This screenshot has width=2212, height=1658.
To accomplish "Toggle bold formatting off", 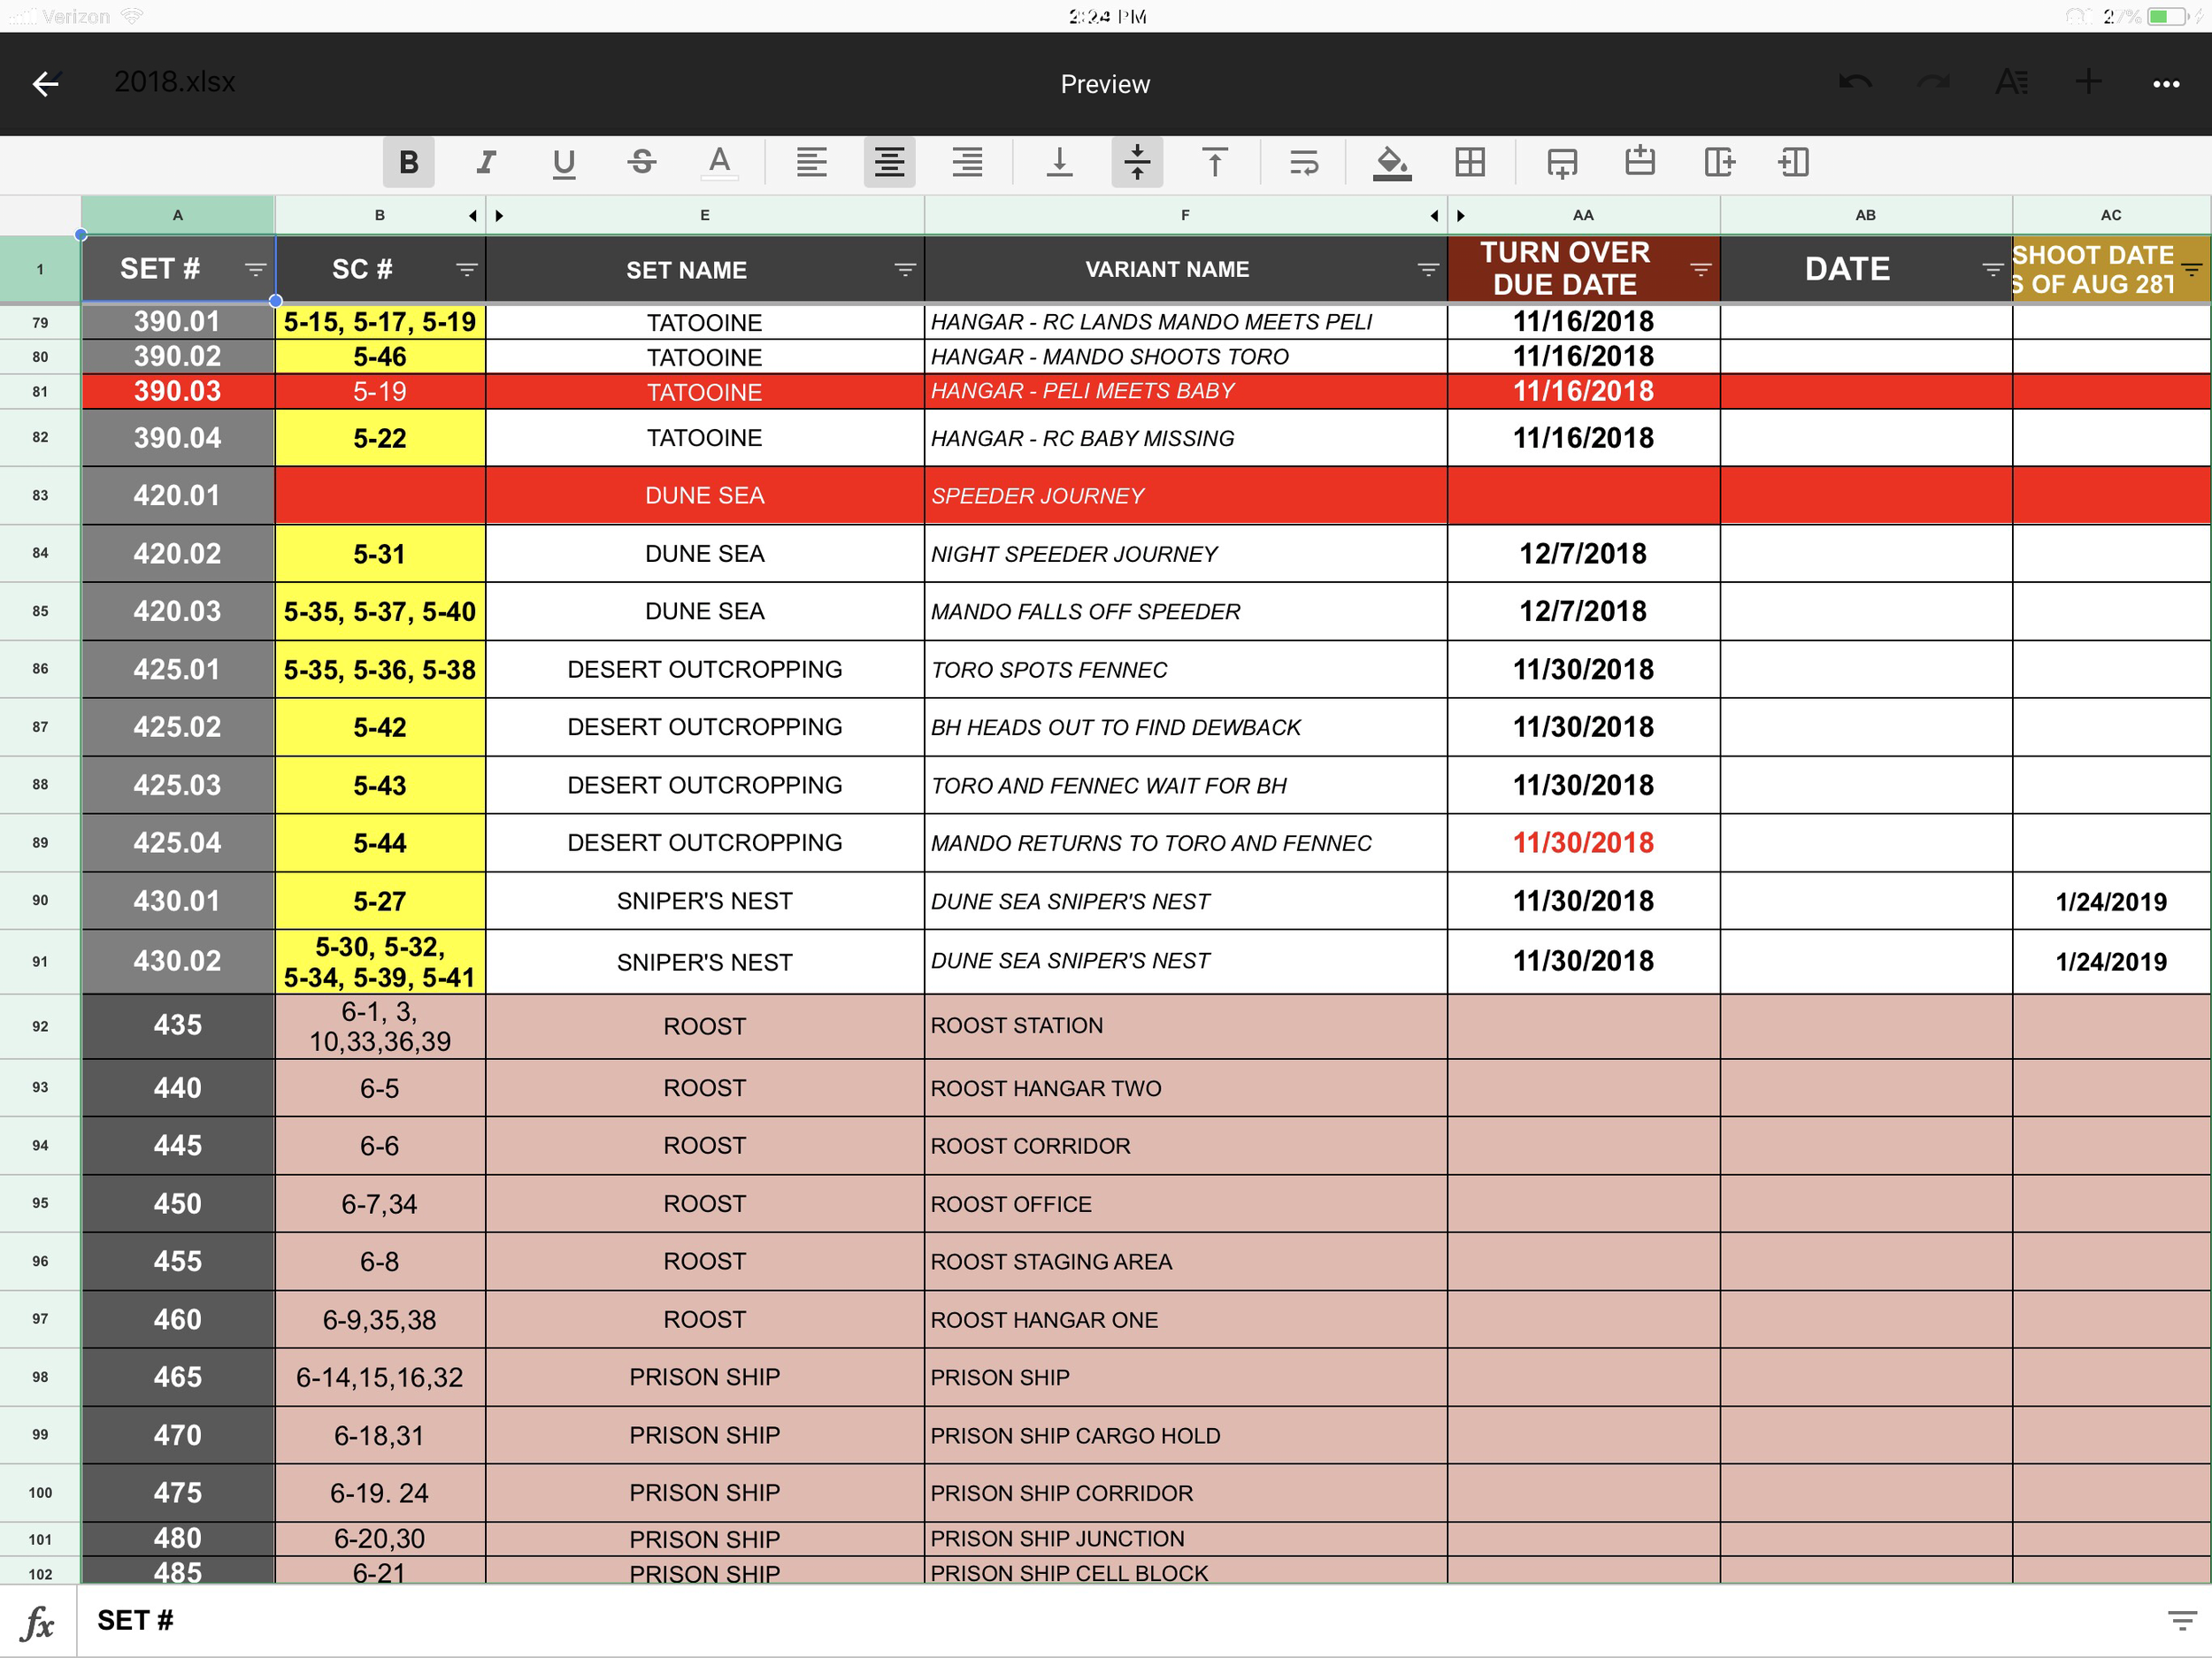I will click(408, 162).
